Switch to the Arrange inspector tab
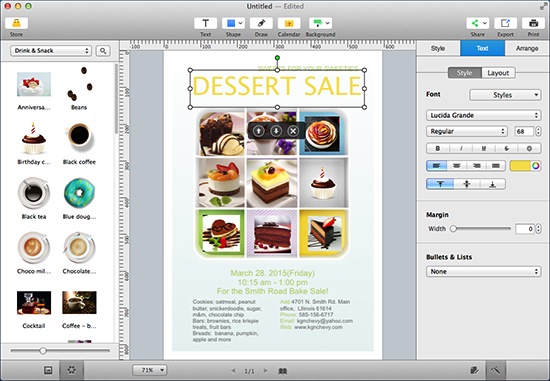 527,48
